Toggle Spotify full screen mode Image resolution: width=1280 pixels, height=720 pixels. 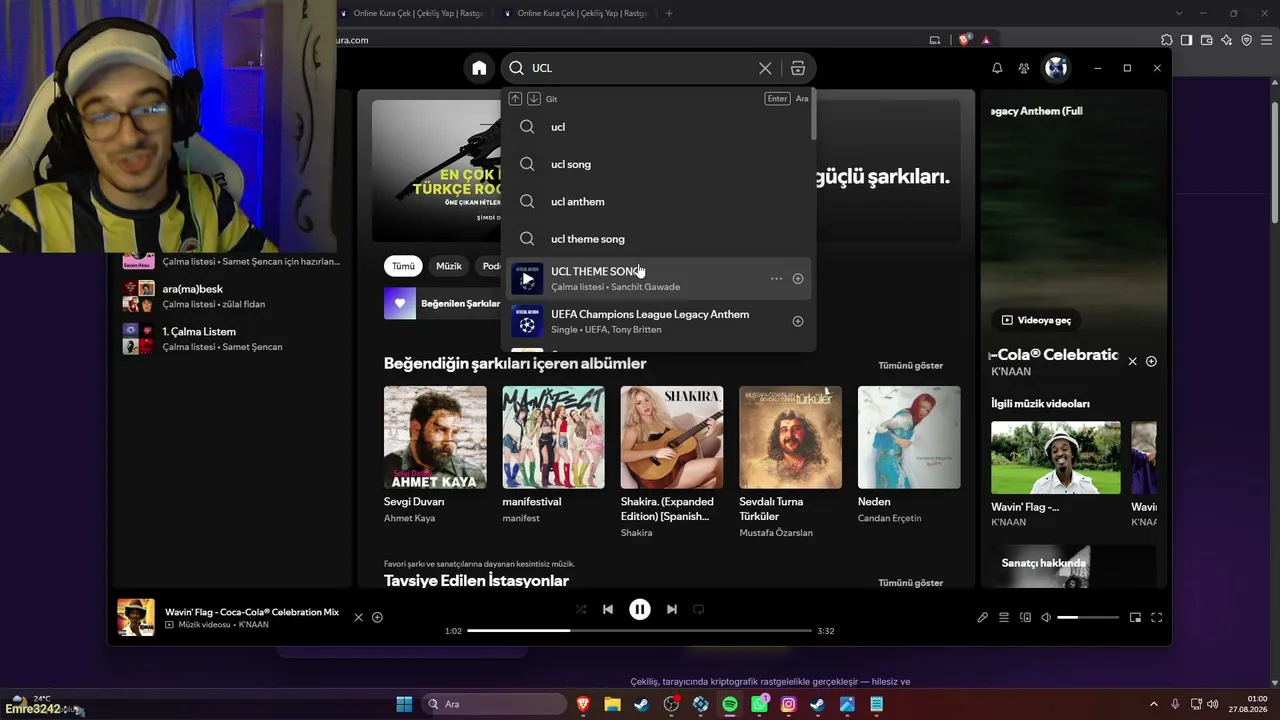[1157, 617]
